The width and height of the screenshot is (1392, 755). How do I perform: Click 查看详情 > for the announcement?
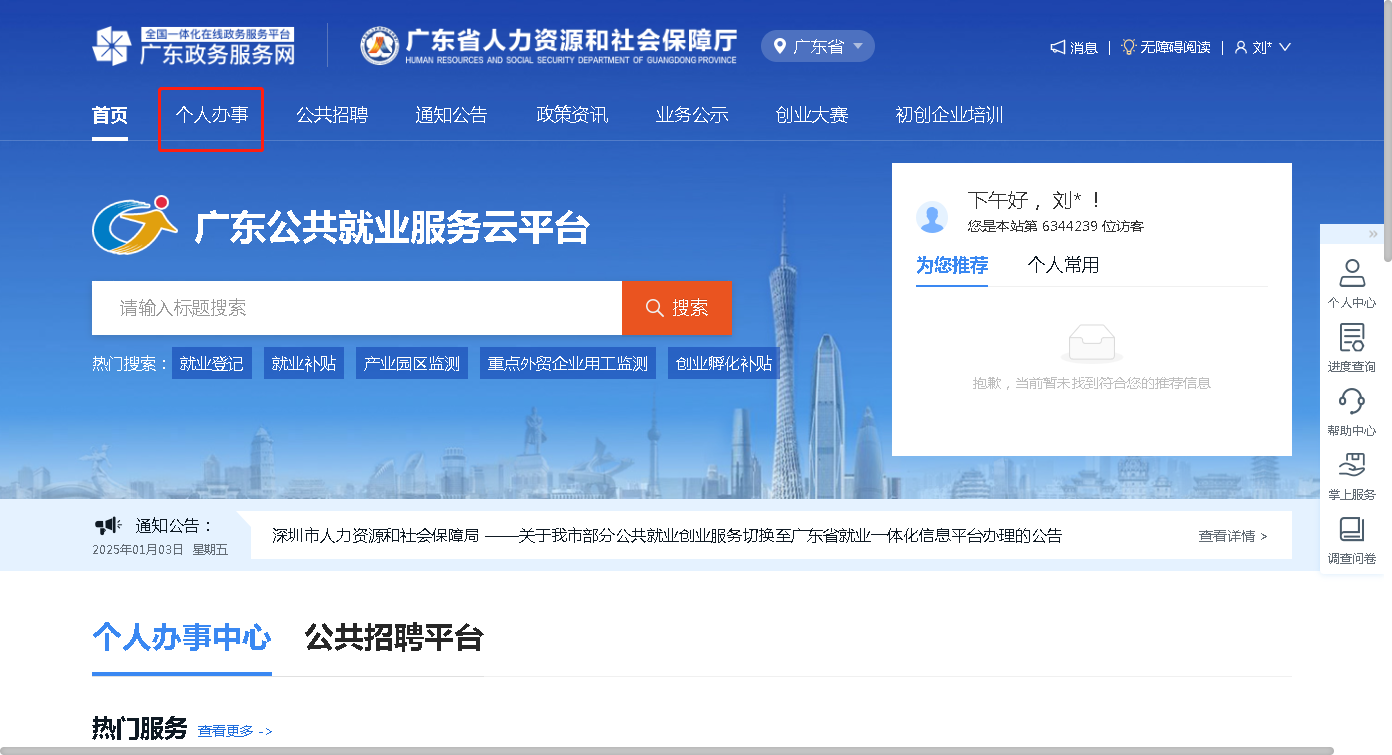(x=1233, y=536)
